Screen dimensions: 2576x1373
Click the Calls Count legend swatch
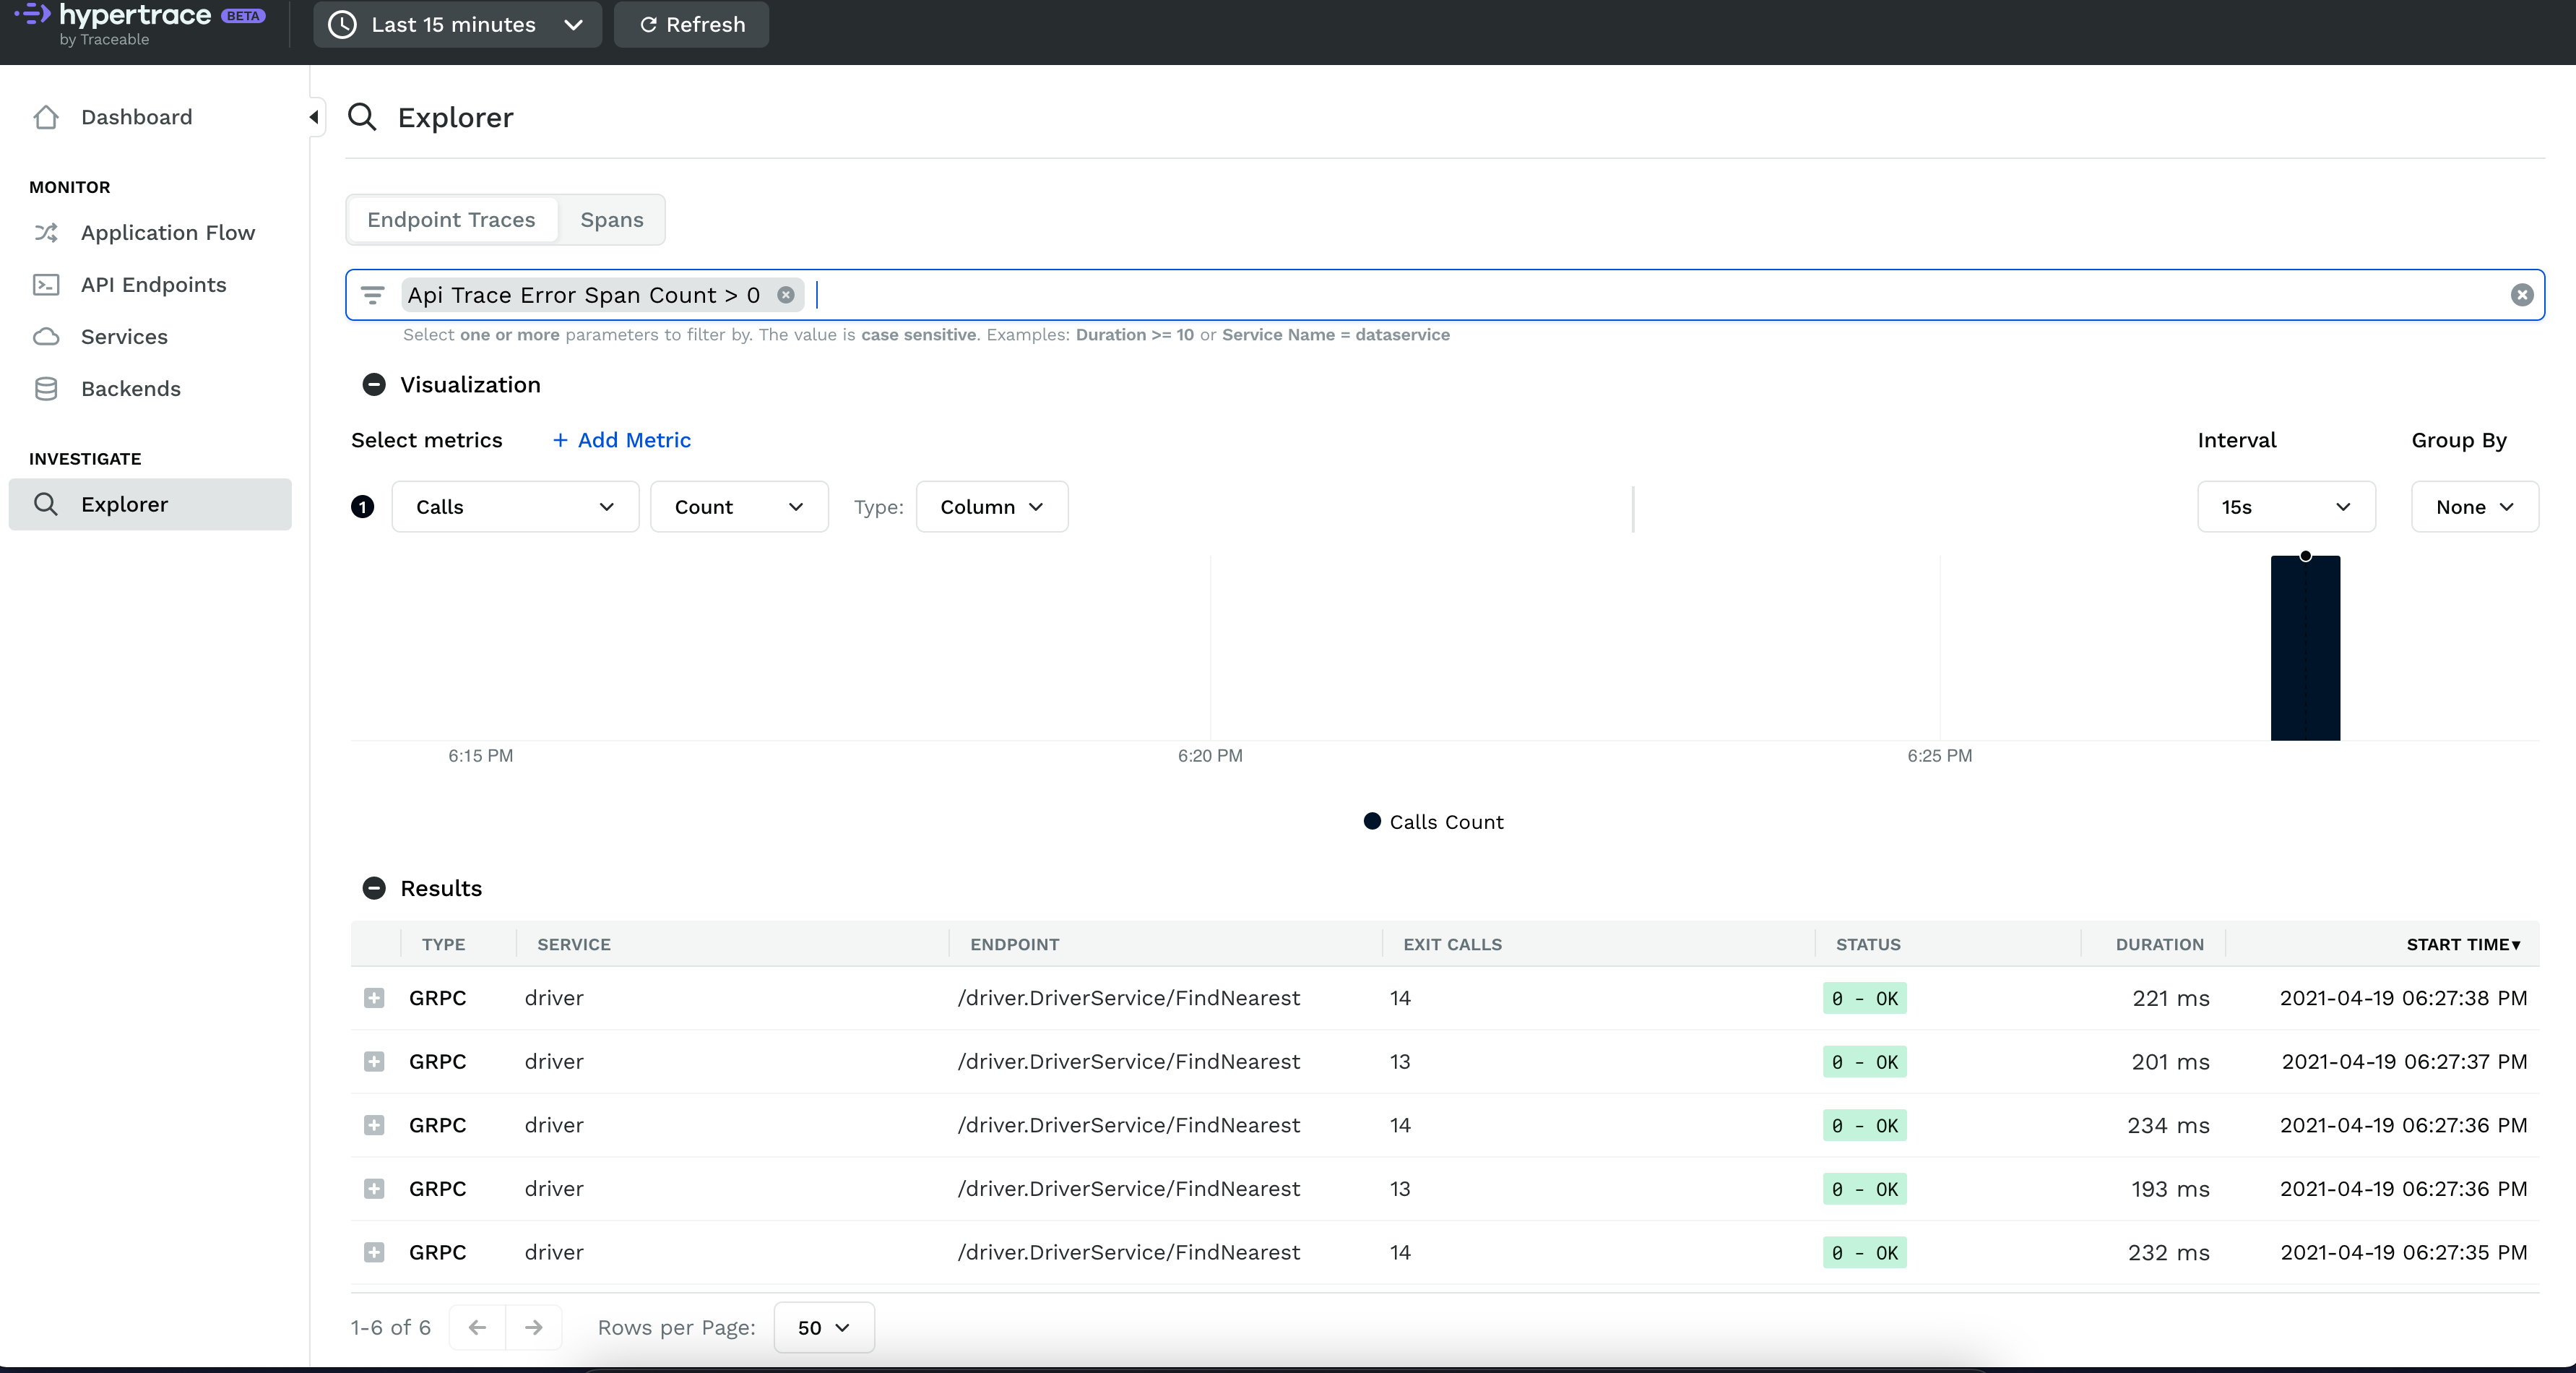[x=1372, y=821]
